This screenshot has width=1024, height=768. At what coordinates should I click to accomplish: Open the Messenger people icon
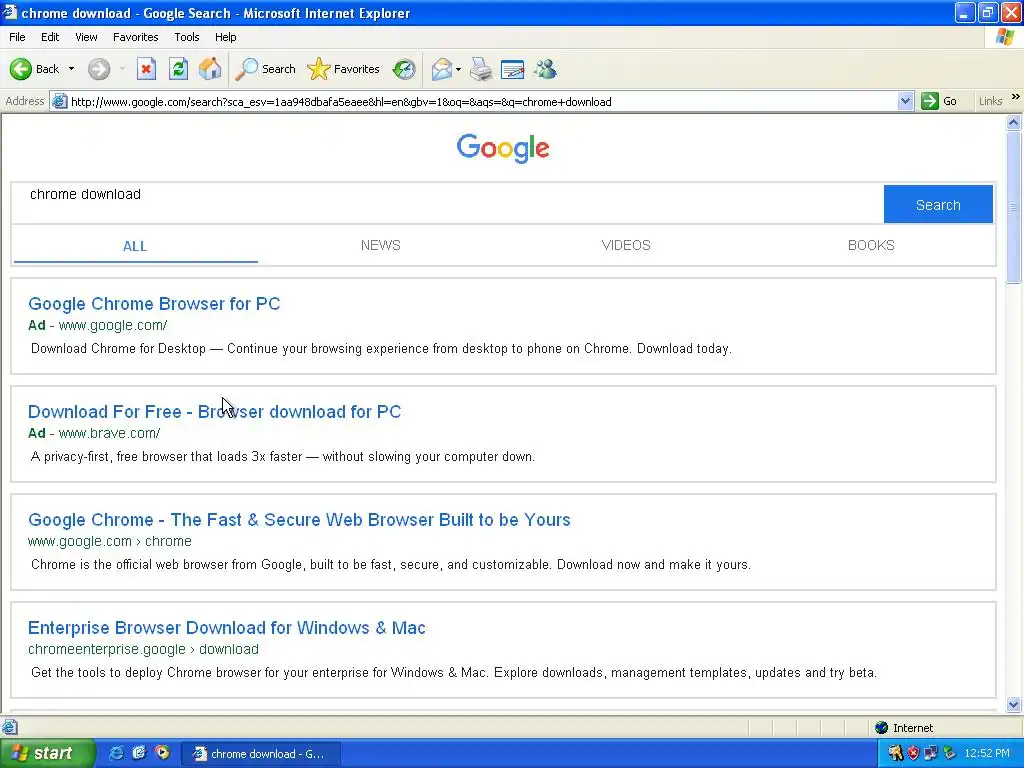coord(545,69)
